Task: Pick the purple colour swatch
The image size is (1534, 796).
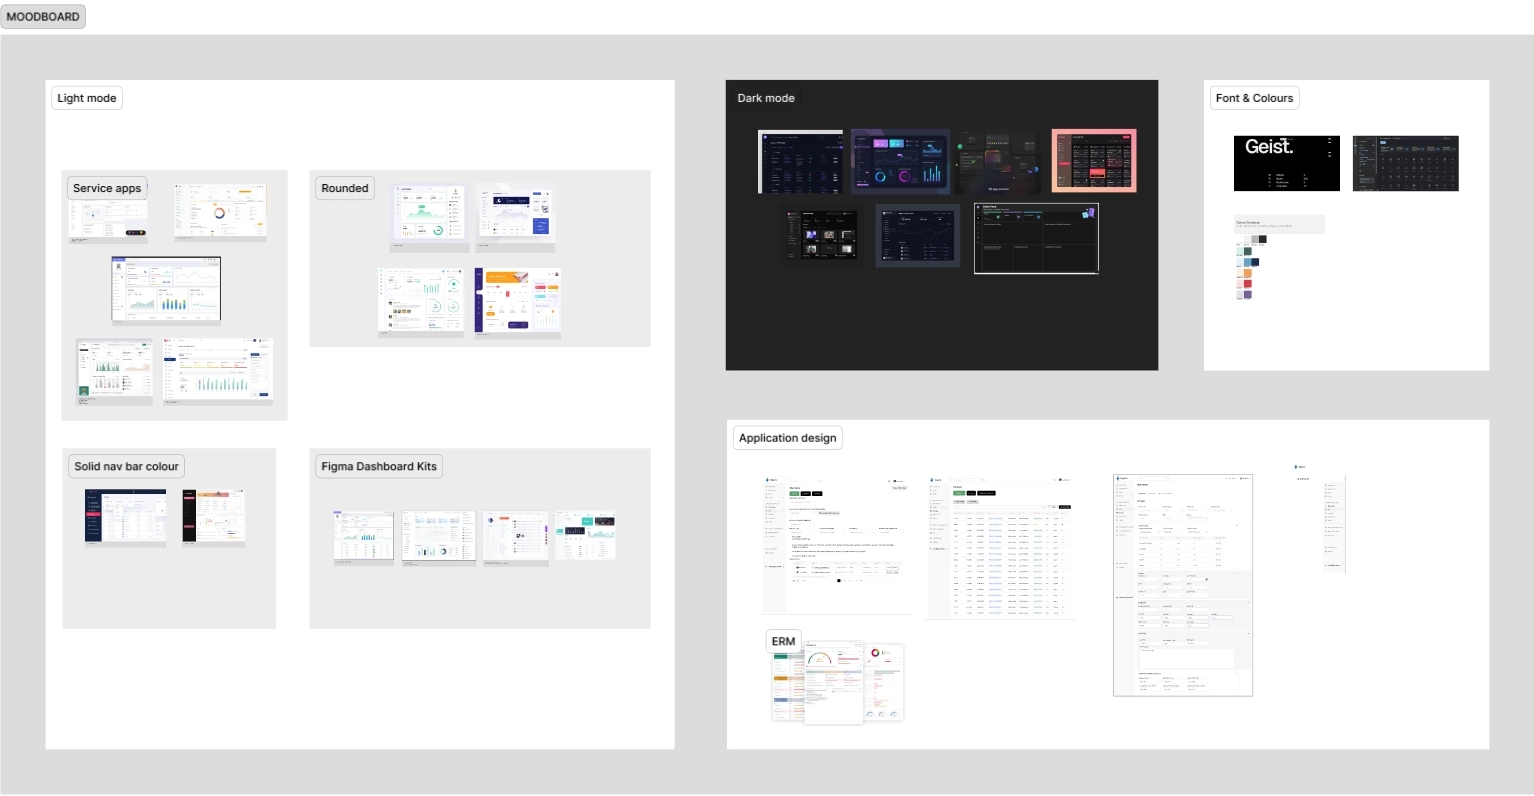Action: (1248, 294)
